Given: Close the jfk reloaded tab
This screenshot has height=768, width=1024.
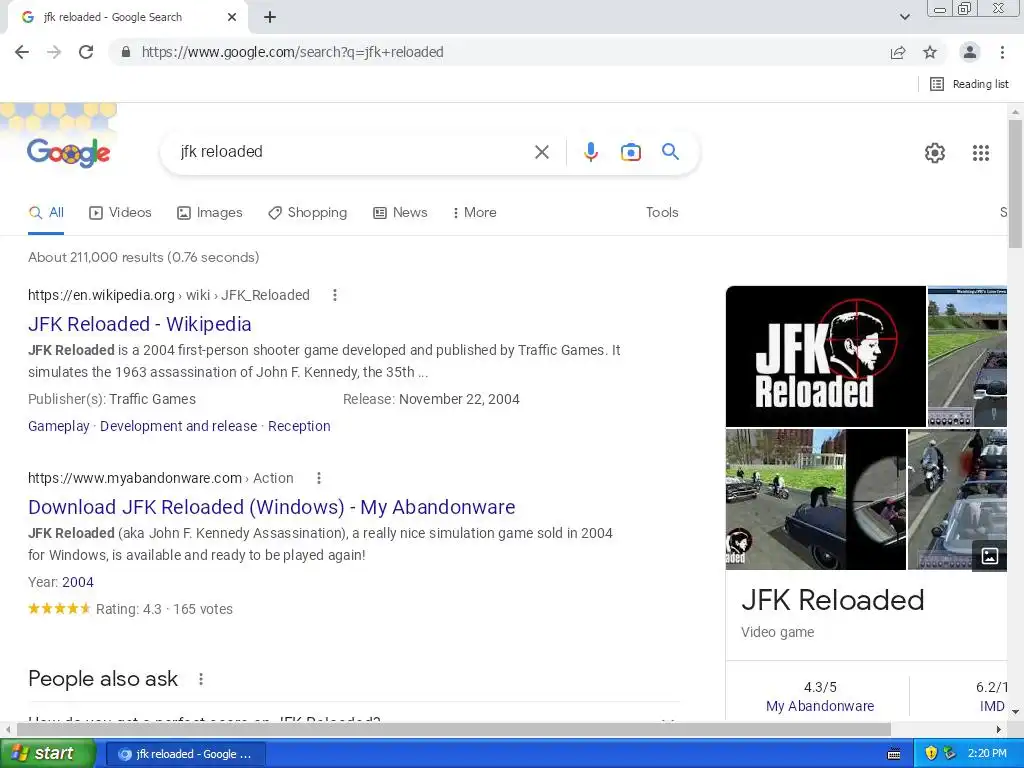Looking at the screenshot, I should tap(232, 17).
